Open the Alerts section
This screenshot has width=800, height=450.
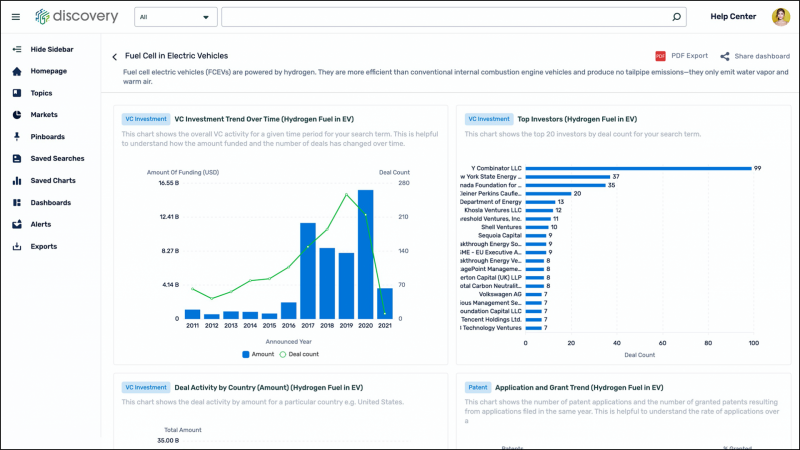click(41, 224)
